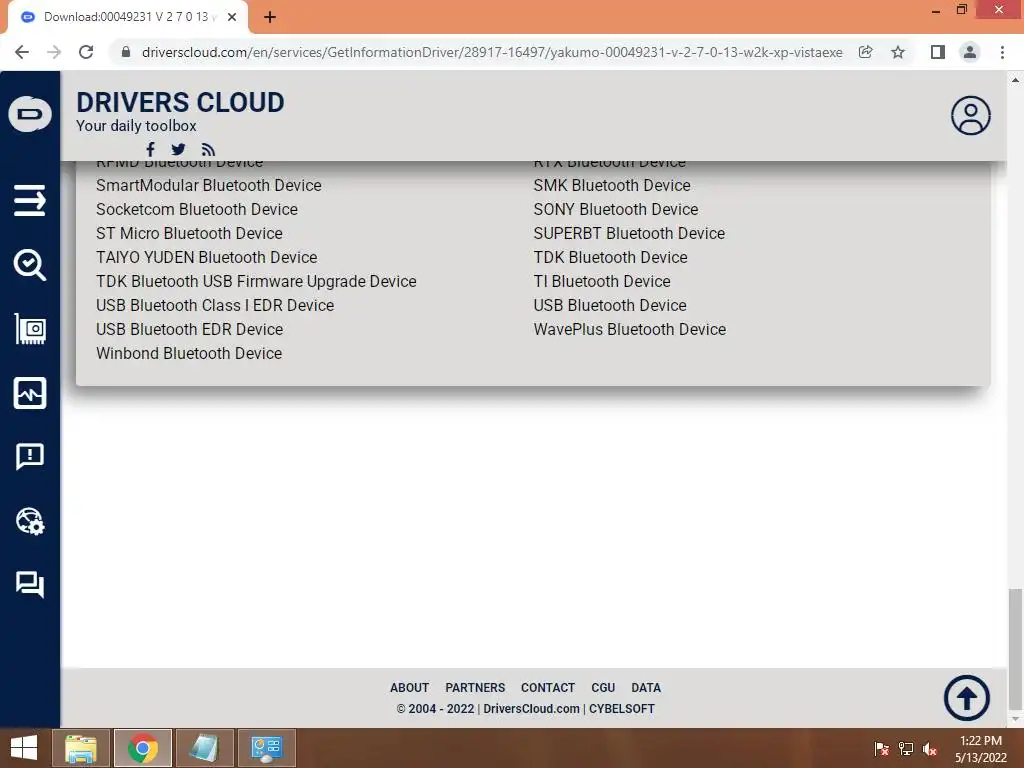This screenshot has height=768, width=1024.
Task: Open the sidebar menu expand icon
Action: point(30,200)
